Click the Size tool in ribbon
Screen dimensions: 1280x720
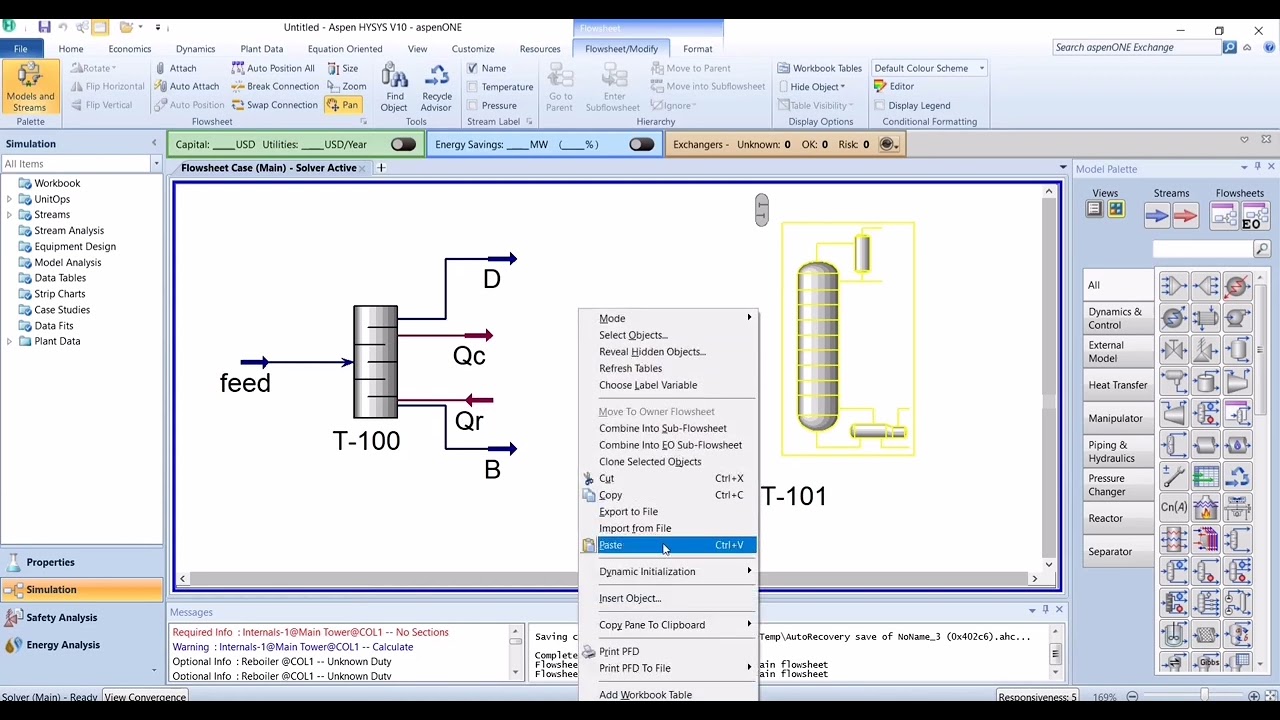342,68
